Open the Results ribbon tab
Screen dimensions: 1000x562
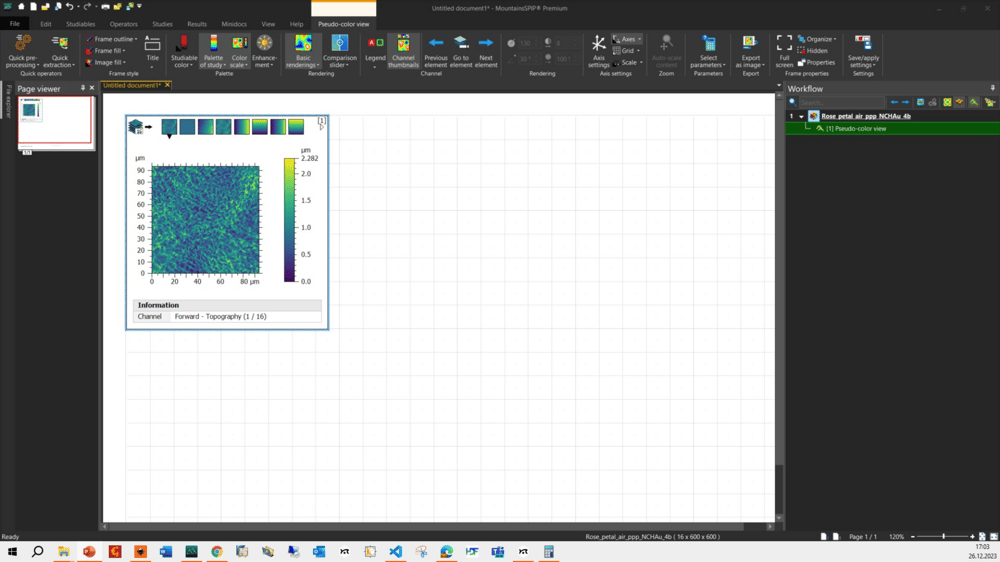coord(196,24)
